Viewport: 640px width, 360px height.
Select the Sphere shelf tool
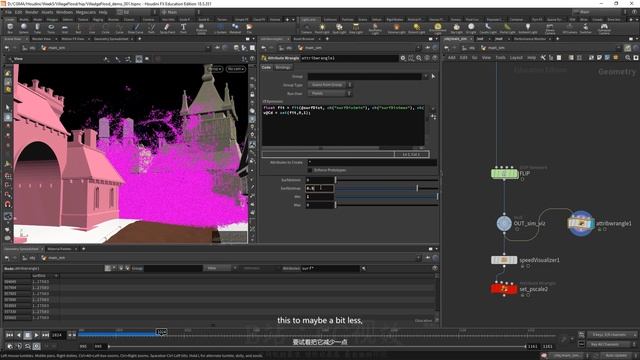[24, 28]
